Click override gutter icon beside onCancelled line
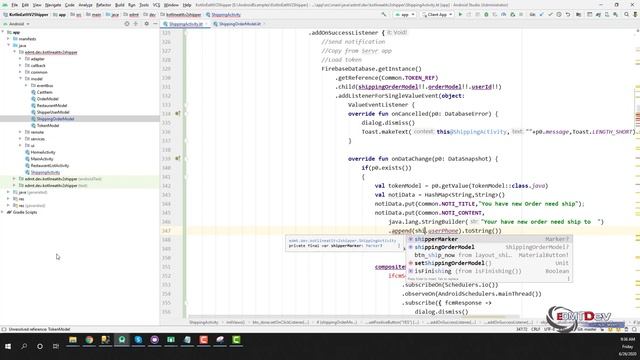640x360 pixels. coord(178,113)
